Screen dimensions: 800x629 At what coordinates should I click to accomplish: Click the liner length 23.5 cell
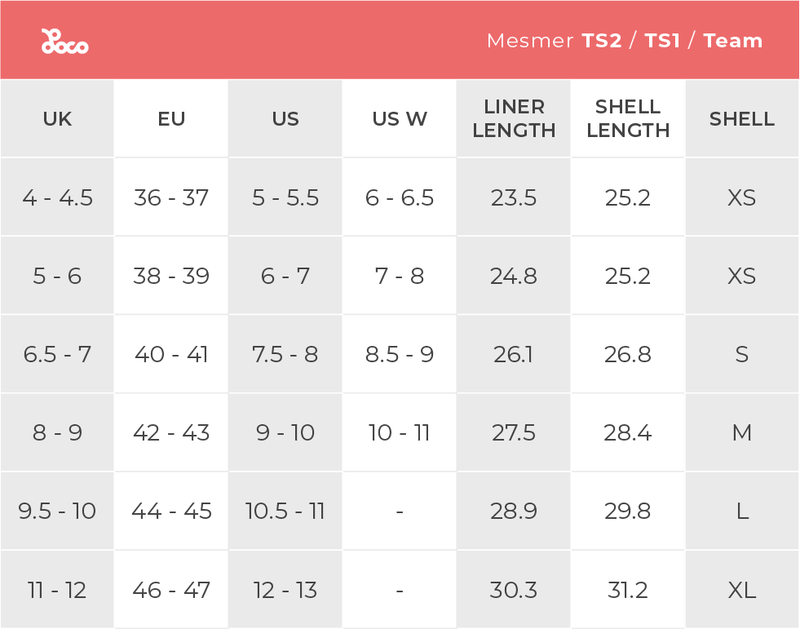(514, 198)
